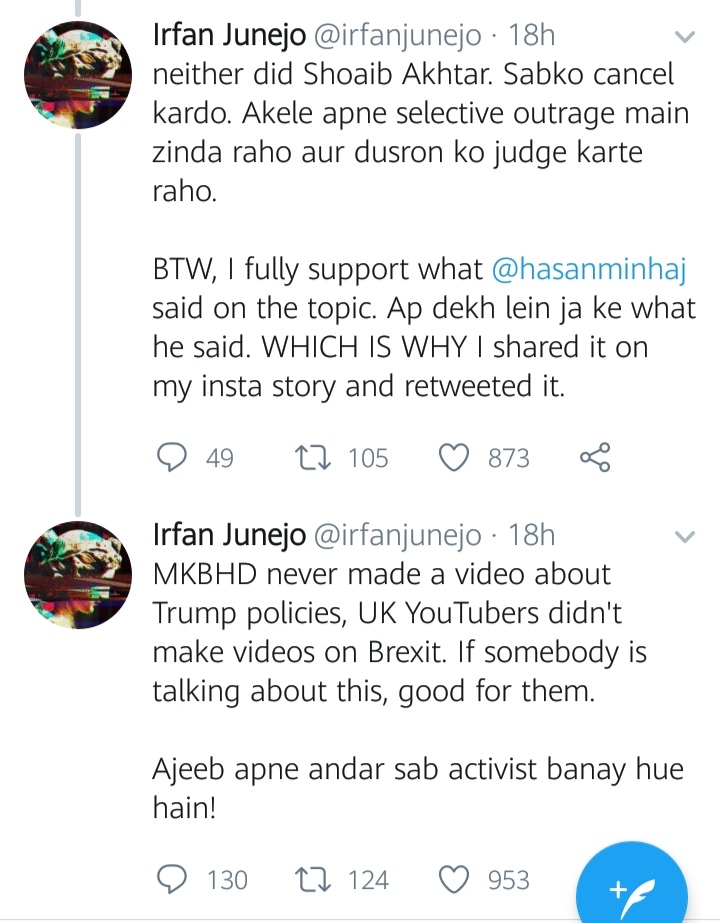
Task: Open Irfan Junejo avatar on first tweet
Action: coord(78,75)
